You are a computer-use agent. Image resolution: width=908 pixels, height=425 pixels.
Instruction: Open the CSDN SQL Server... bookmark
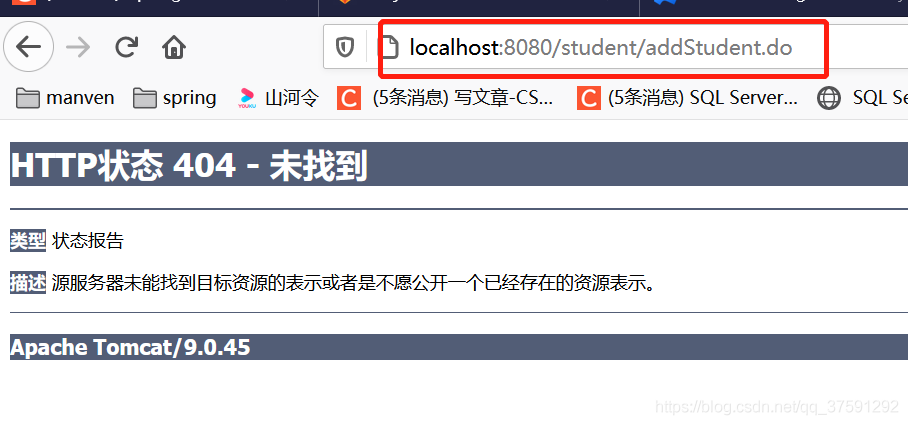[688, 98]
